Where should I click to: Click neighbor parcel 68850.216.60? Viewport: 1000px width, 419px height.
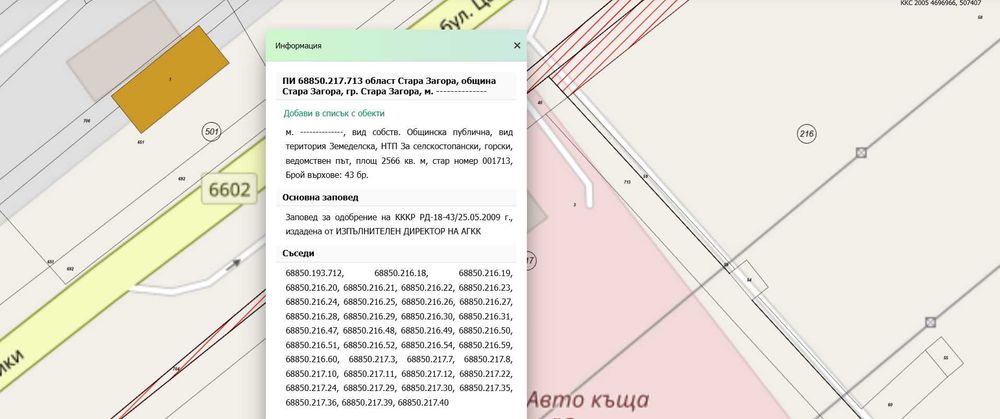[312, 360]
